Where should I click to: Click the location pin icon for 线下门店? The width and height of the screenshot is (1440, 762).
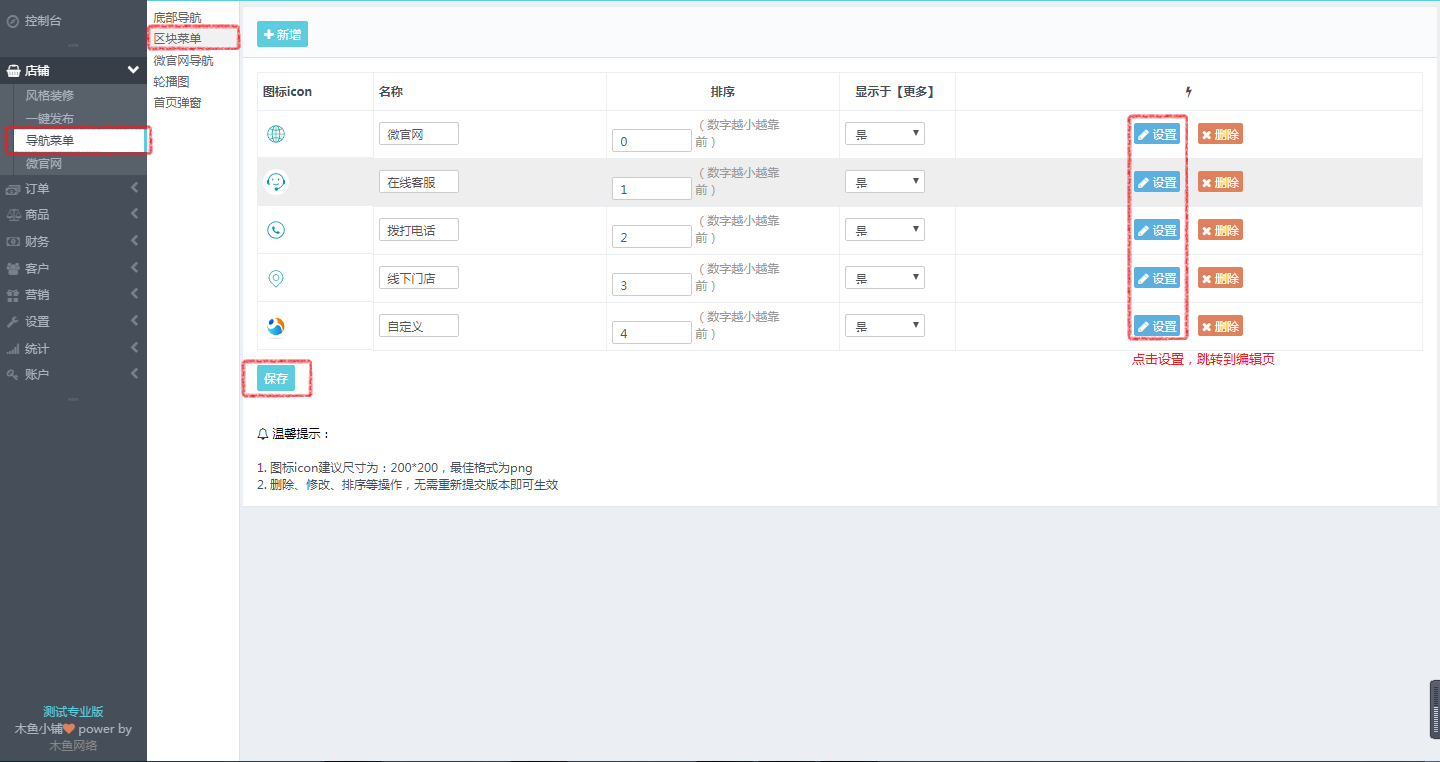pos(276,278)
